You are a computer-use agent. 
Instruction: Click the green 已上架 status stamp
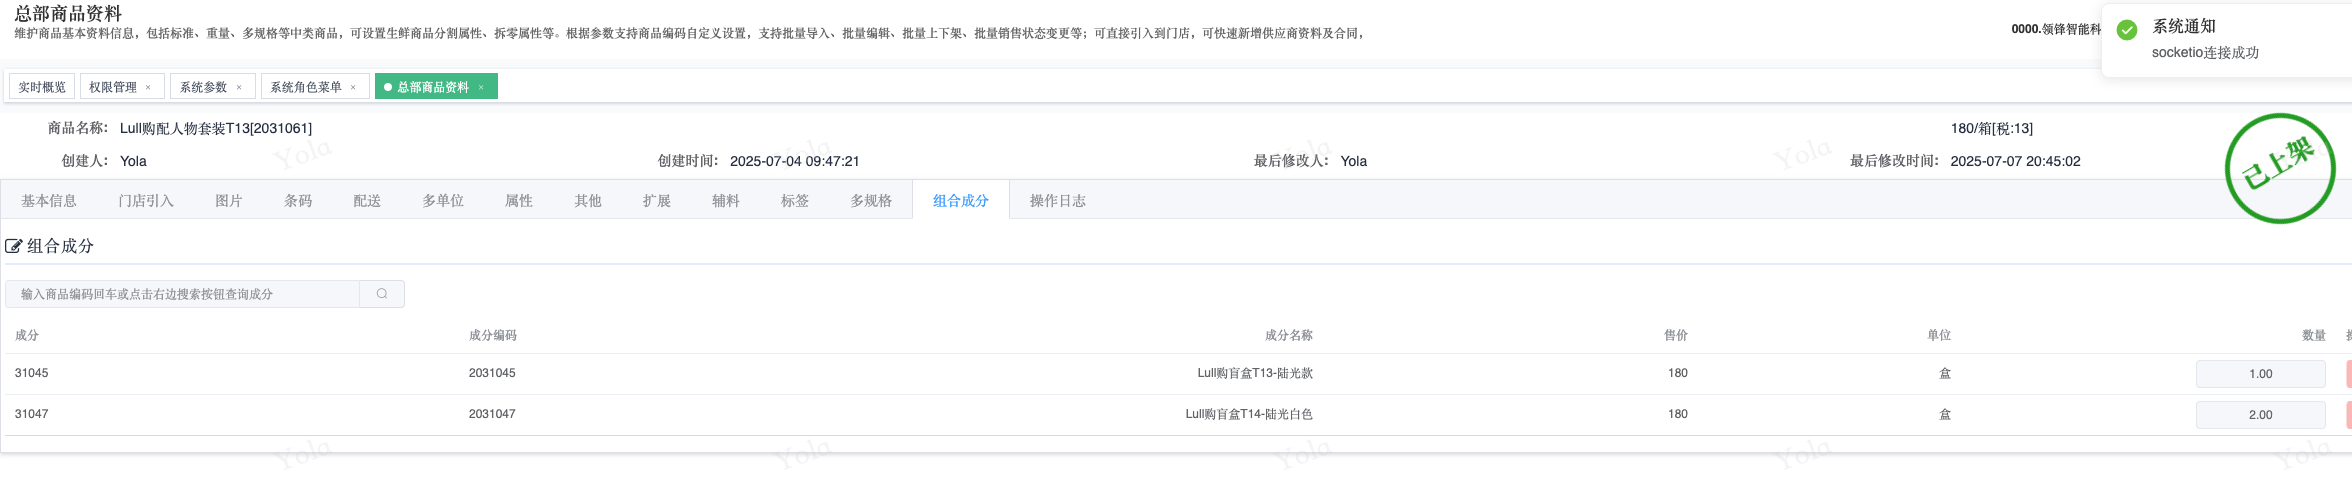[x=2279, y=167]
